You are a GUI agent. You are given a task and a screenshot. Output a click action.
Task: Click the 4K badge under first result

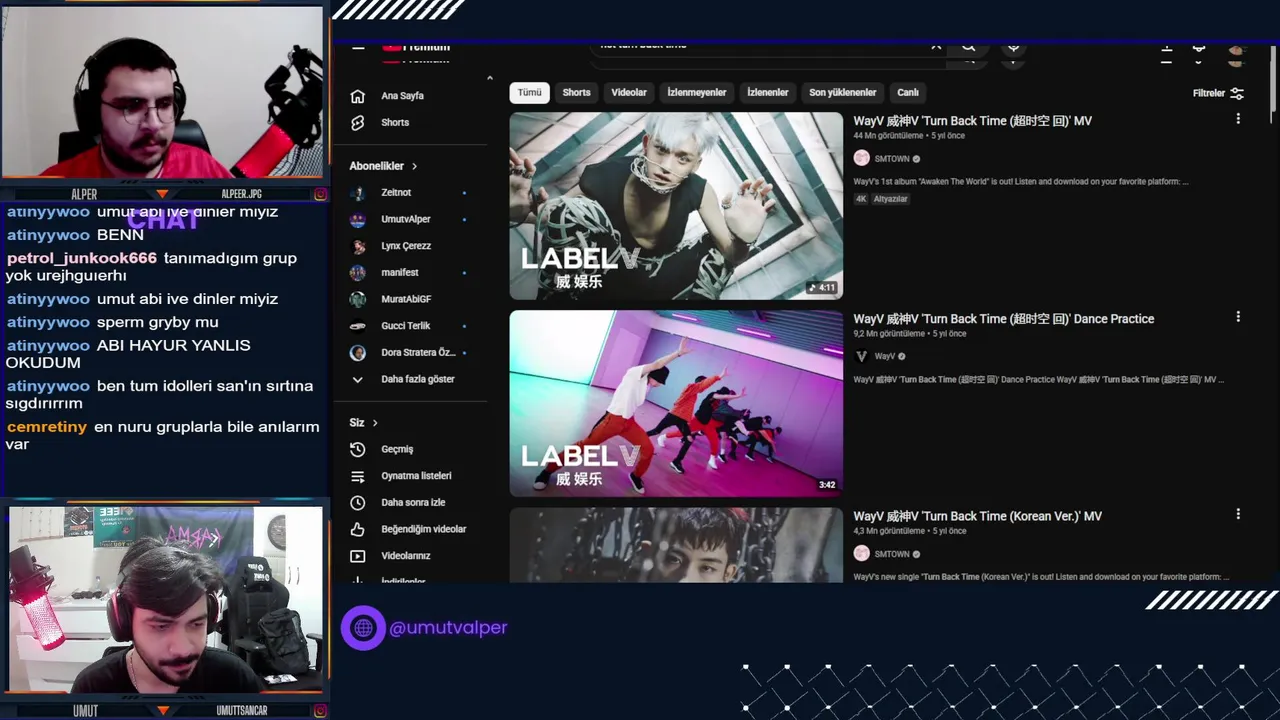coord(861,199)
